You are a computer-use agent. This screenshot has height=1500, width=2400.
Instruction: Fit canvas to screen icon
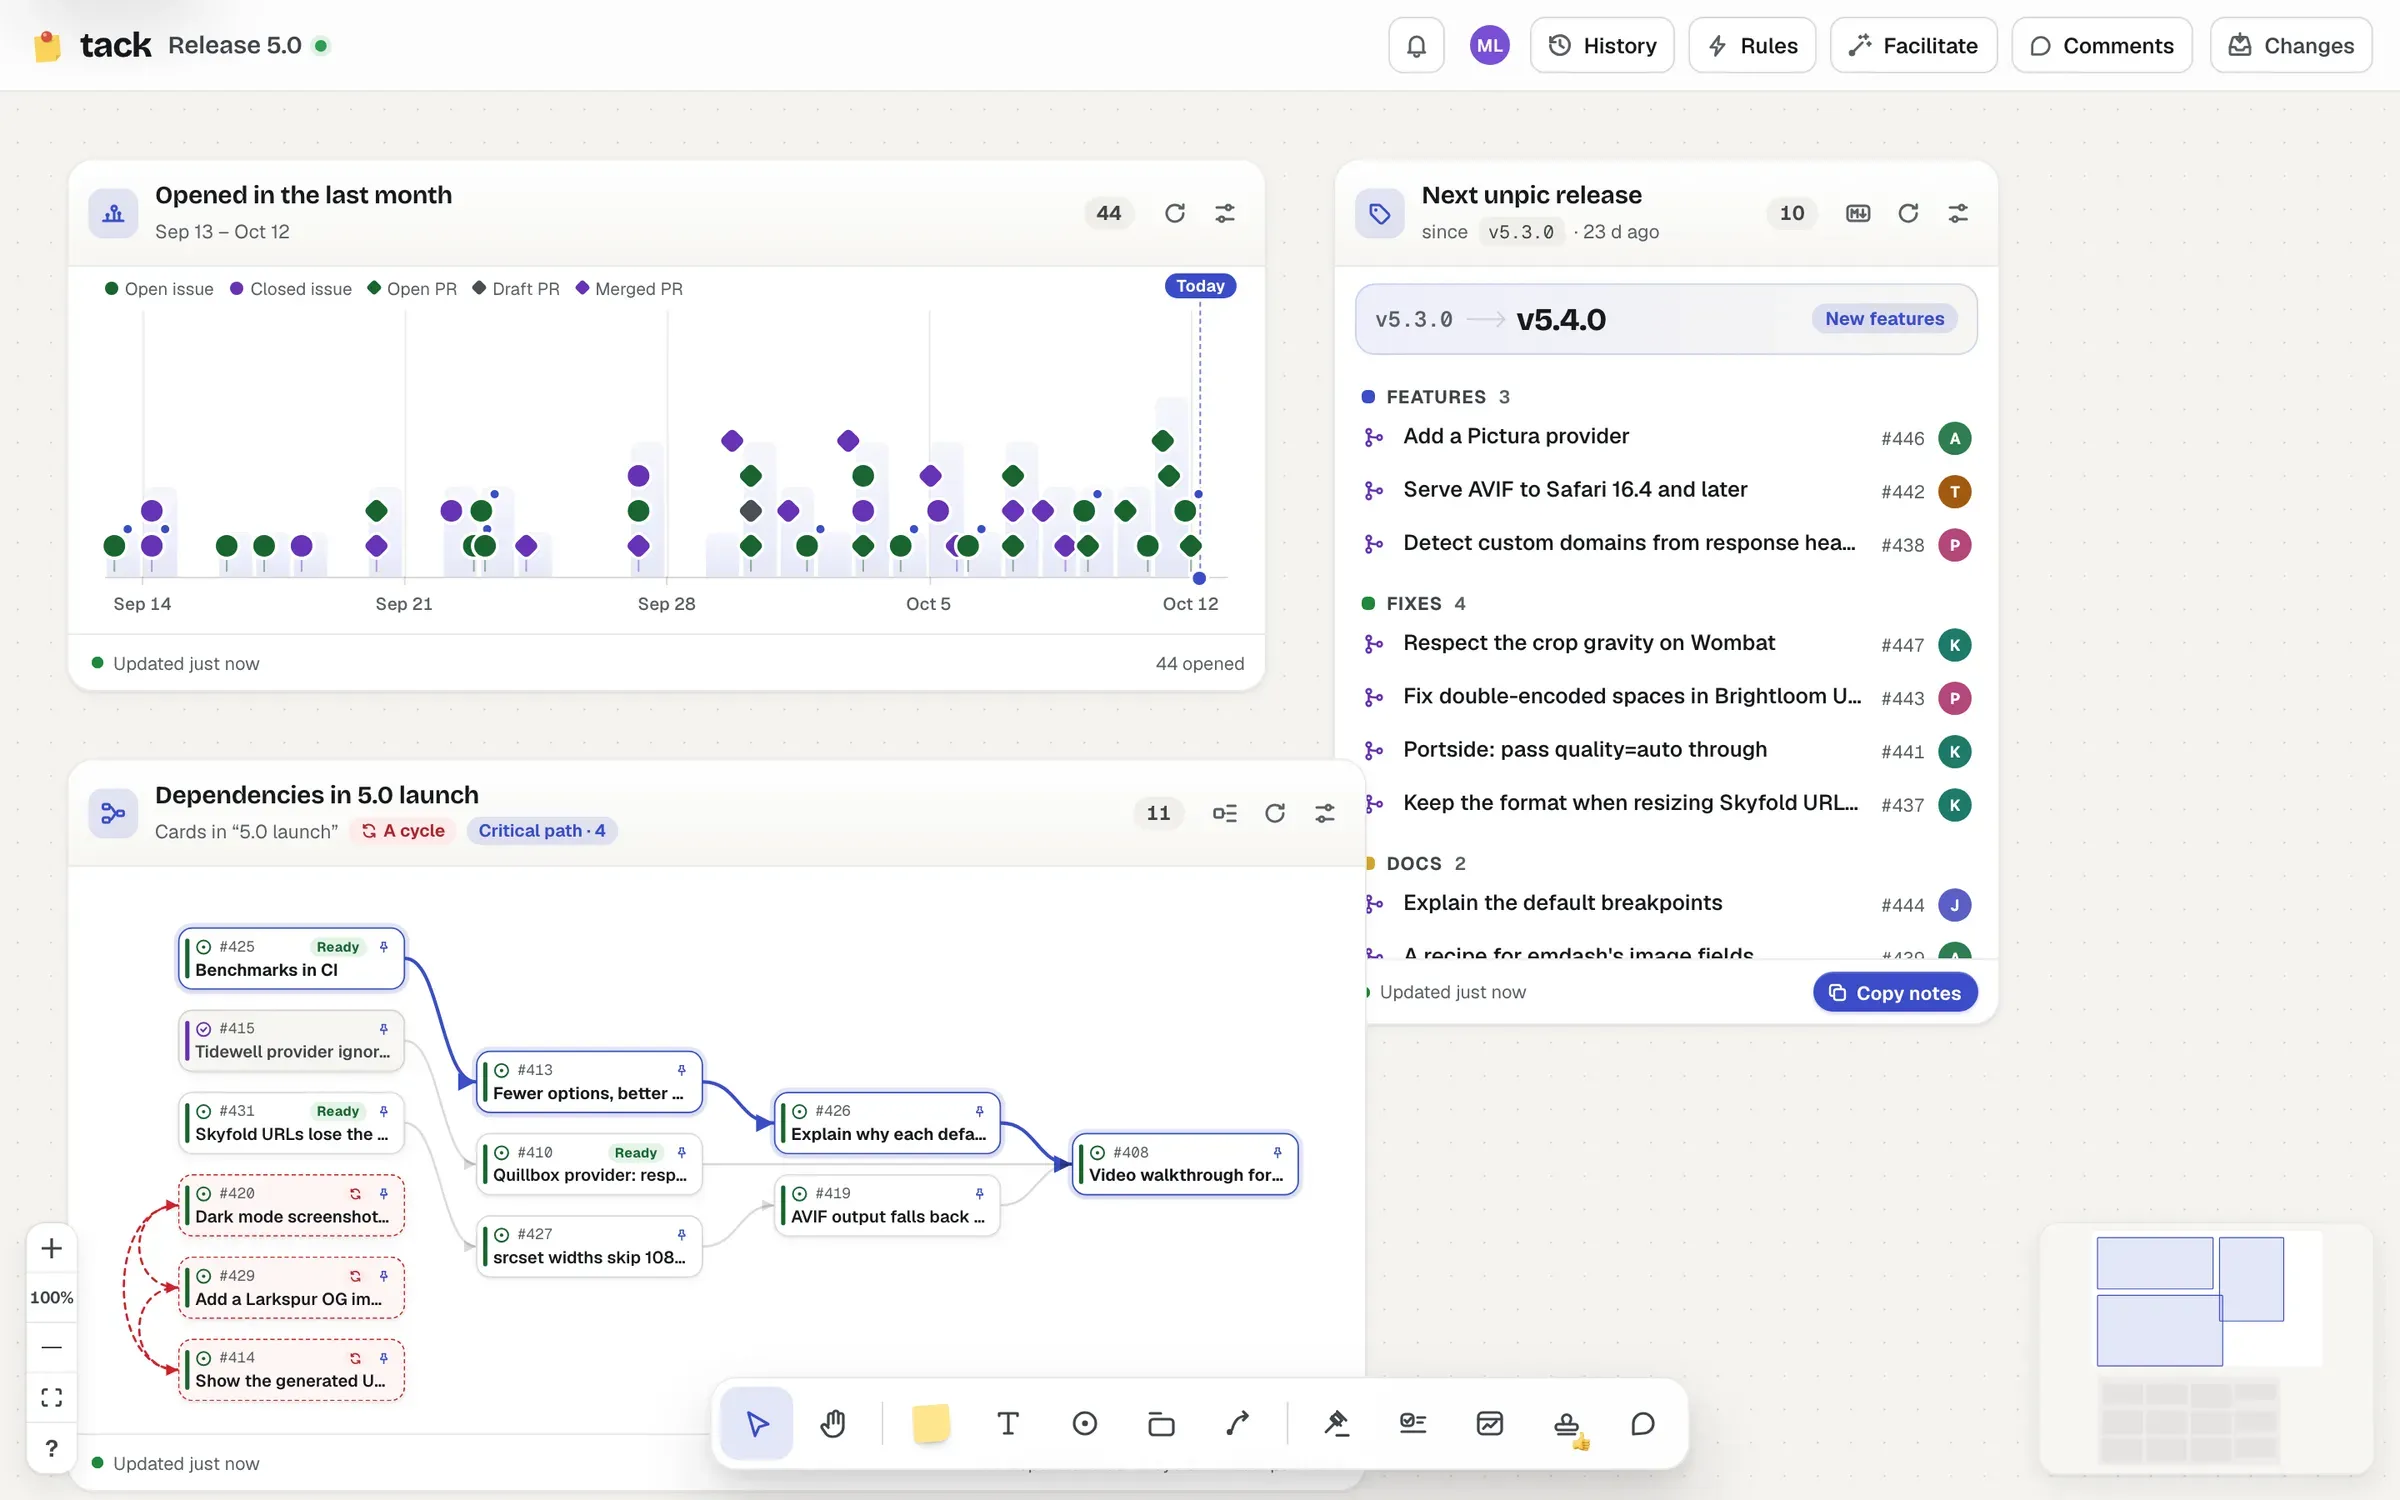pos(52,1397)
